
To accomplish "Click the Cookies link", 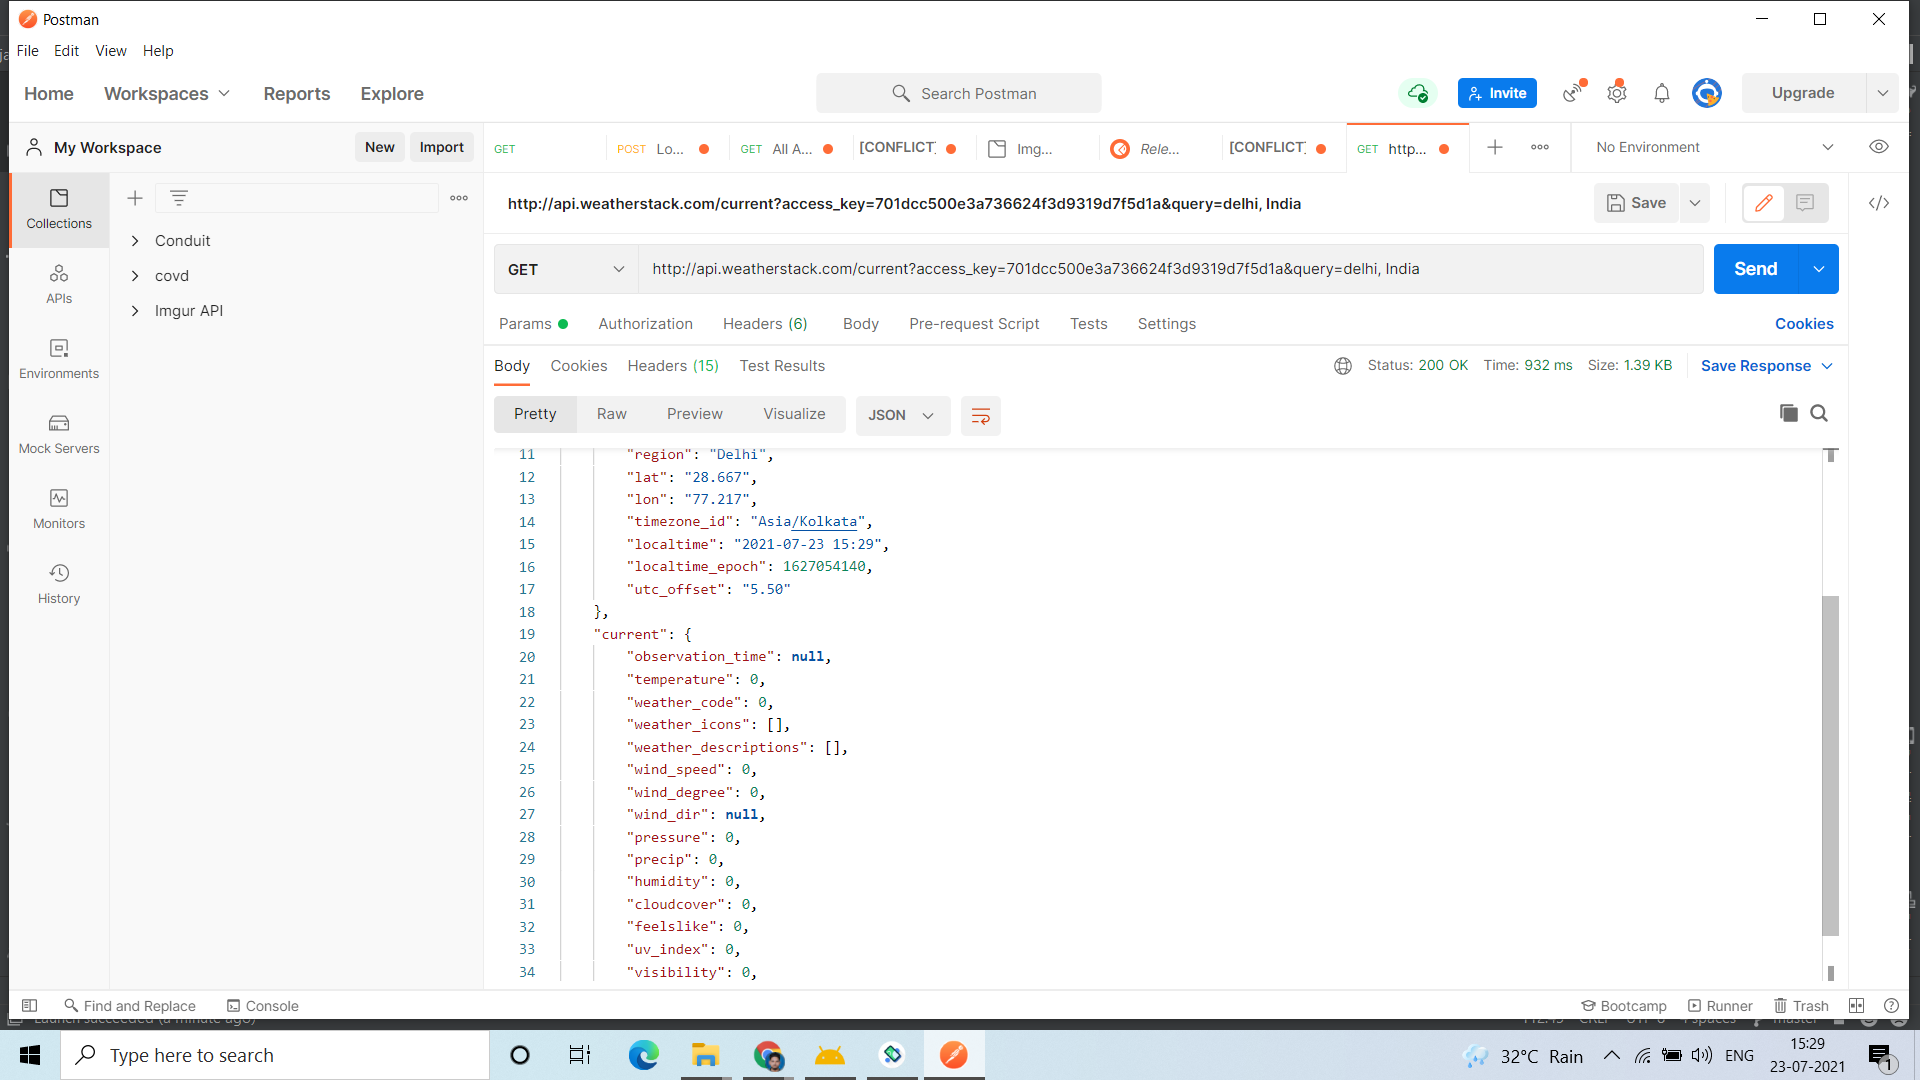I will [x=1803, y=324].
